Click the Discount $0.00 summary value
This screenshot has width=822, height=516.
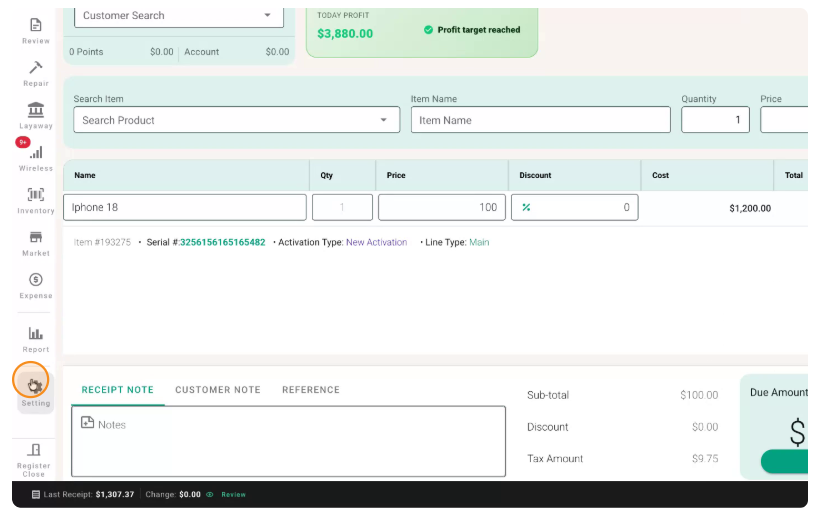pyautogui.click(x=705, y=427)
